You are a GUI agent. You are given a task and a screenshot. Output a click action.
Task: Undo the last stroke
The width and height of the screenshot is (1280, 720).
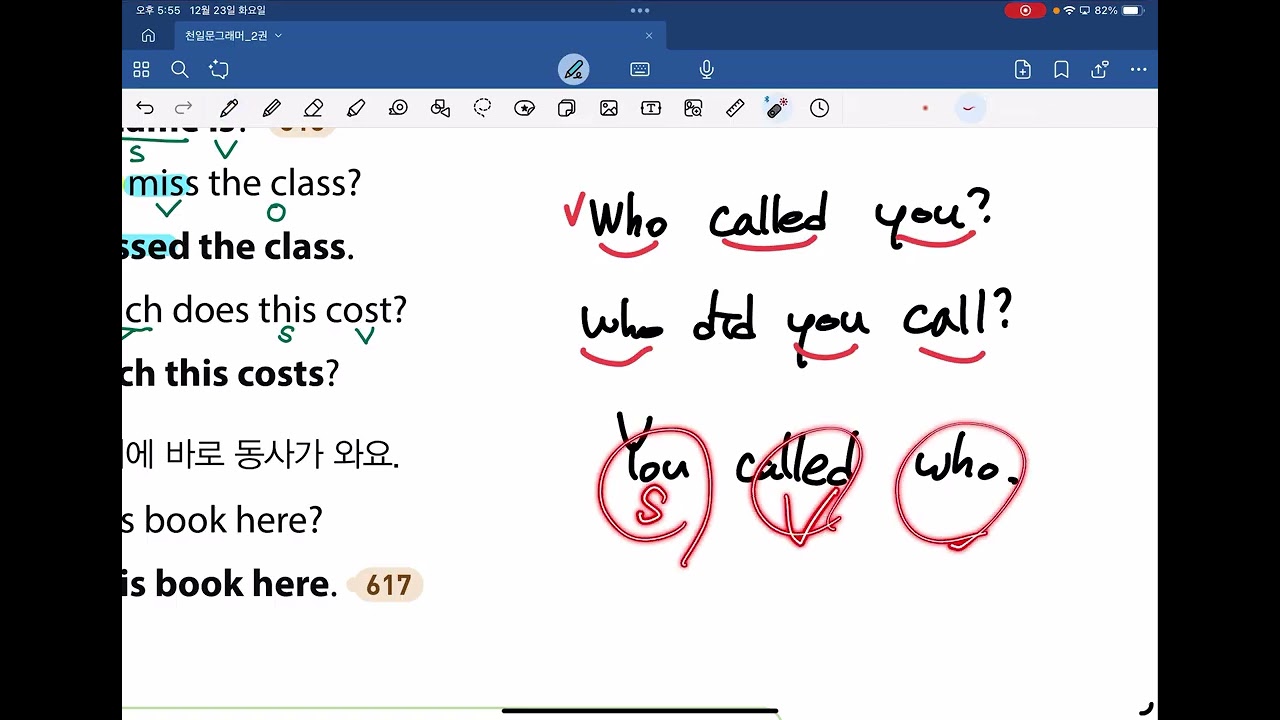145,108
